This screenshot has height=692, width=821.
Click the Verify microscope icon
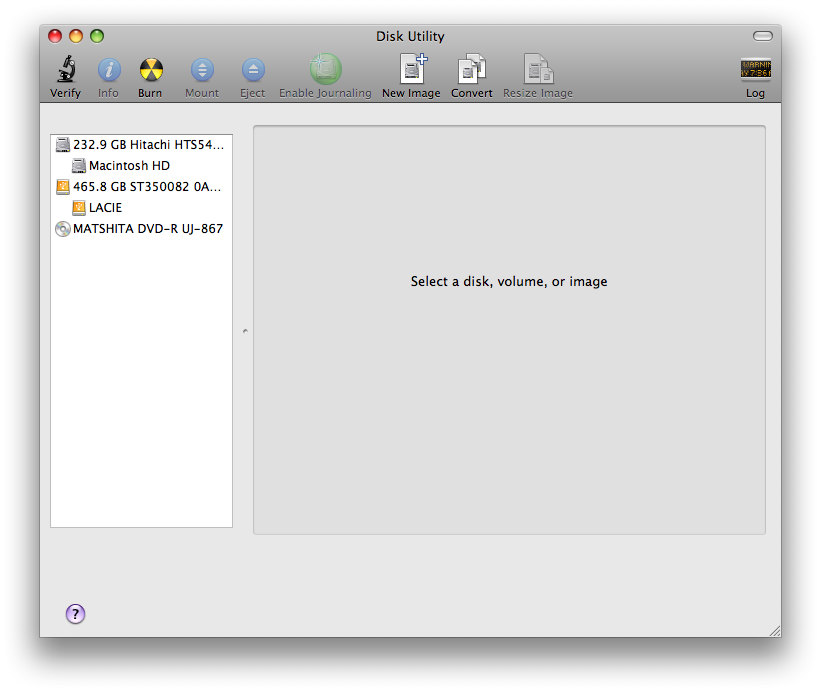coord(66,70)
